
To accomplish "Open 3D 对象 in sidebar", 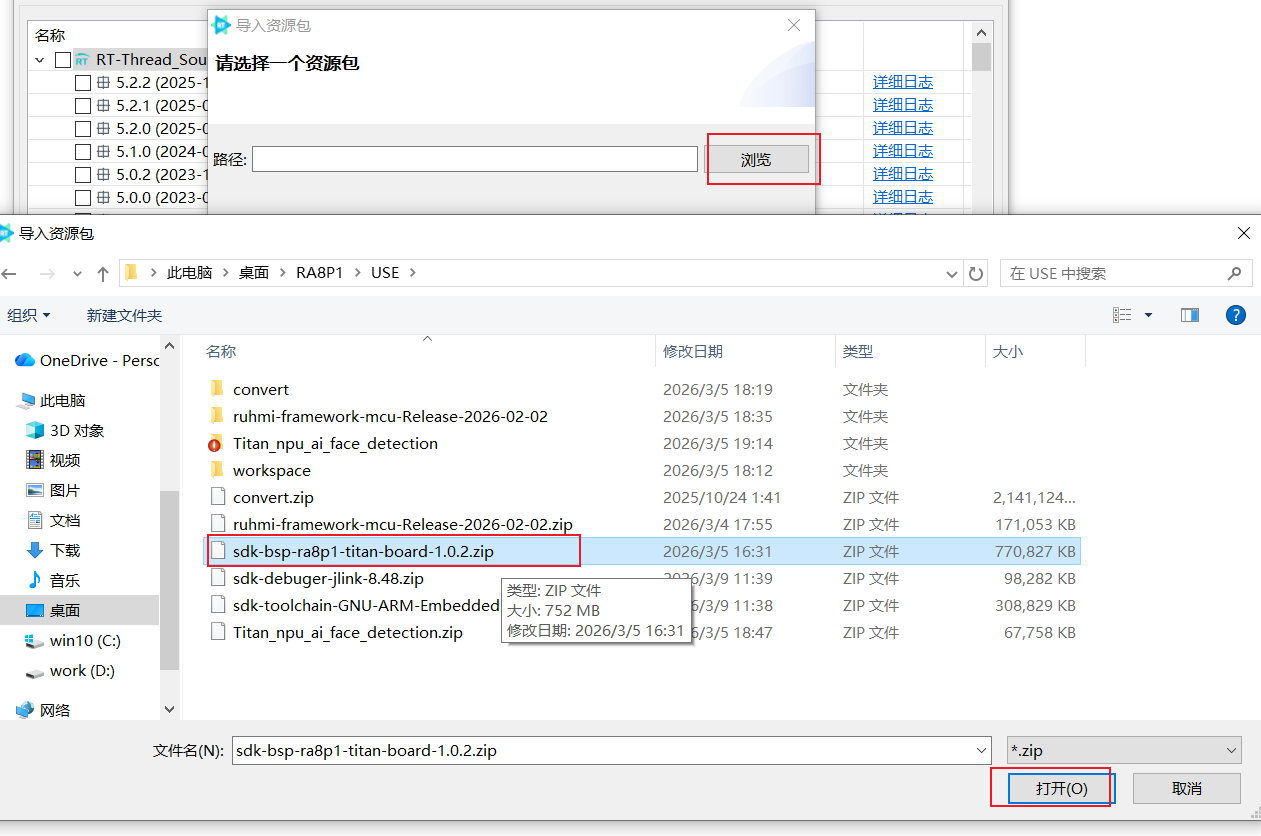I will [x=65, y=430].
